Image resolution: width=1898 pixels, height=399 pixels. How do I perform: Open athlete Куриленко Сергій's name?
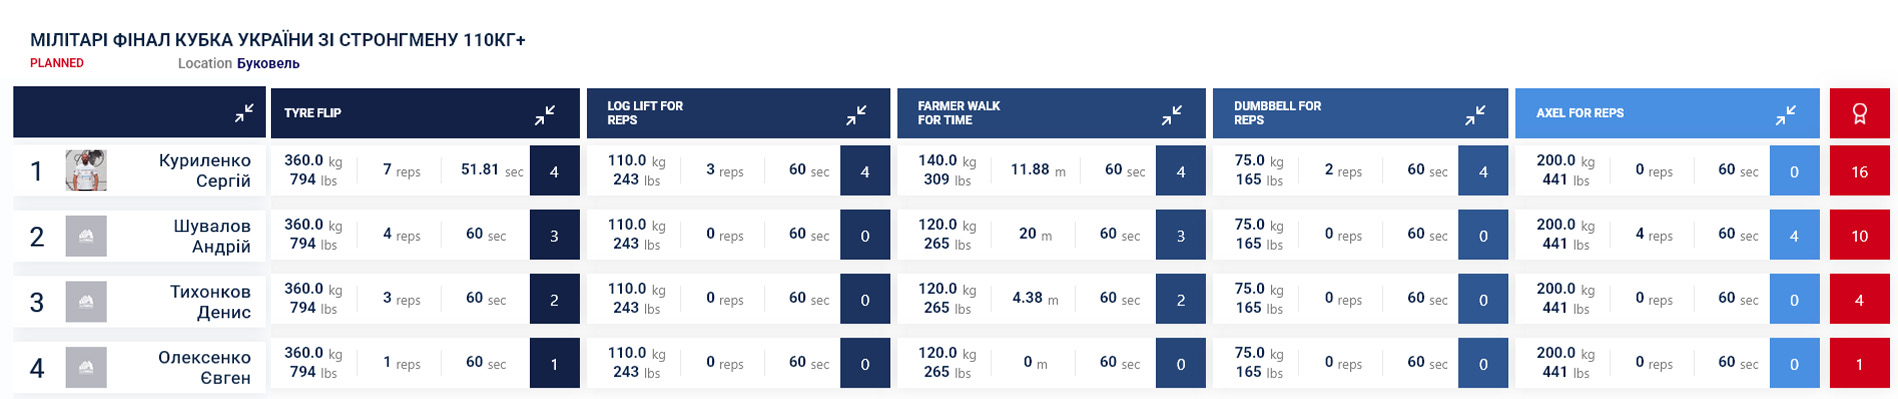(x=204, y=171)
